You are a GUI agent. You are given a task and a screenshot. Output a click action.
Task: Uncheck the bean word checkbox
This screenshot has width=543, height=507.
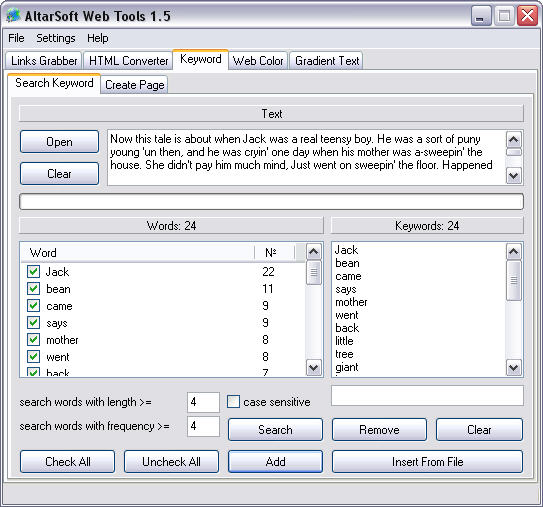pyautogui.click(x=33, y=288)
